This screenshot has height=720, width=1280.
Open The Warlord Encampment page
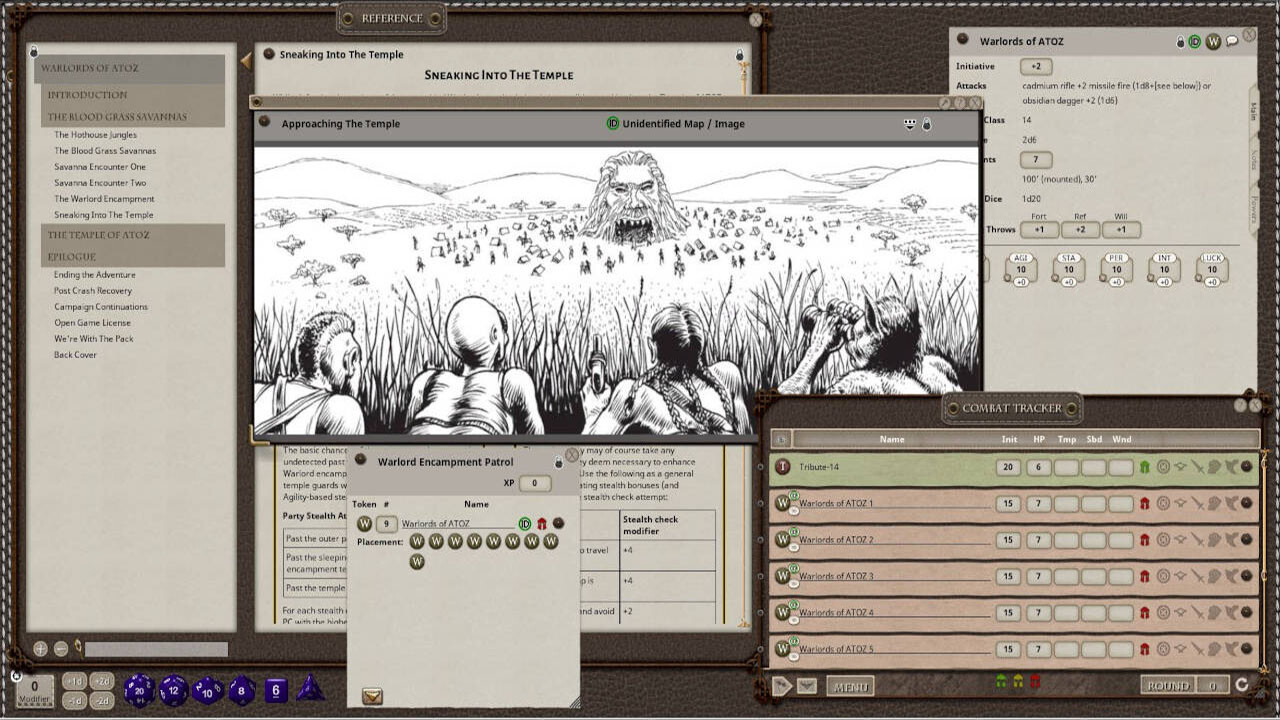[x=105, y=198]
